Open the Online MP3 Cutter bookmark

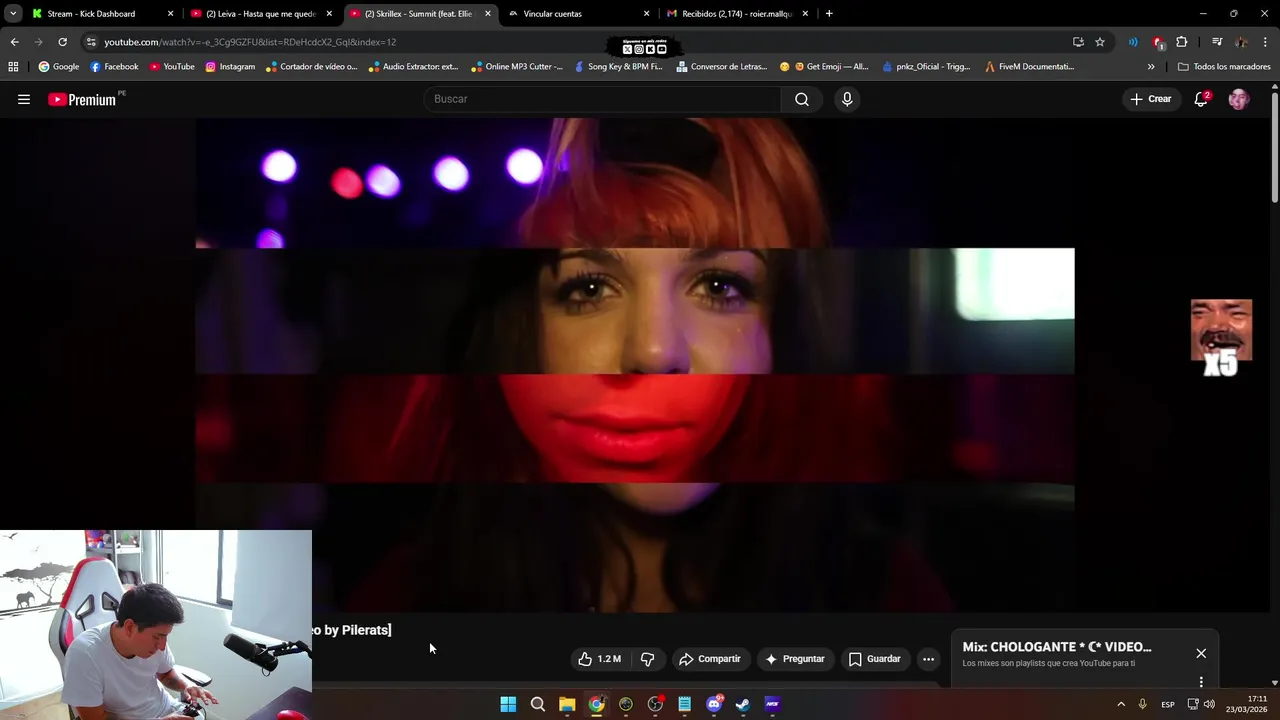(516, 67)
